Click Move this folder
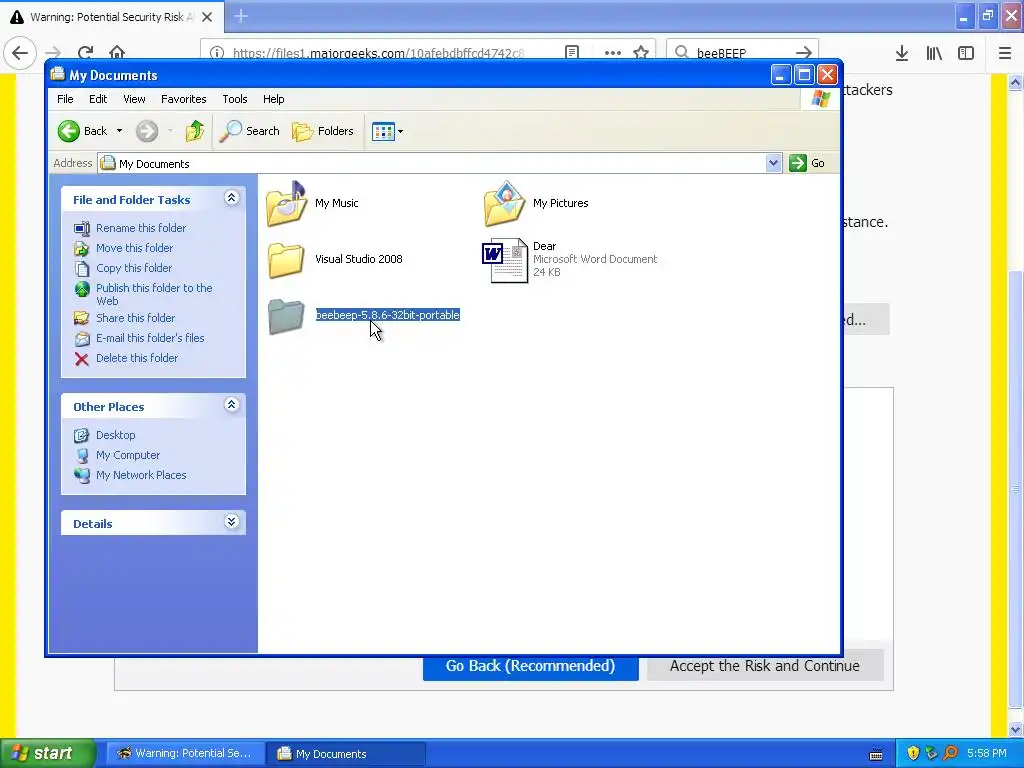 click(x=135, y=248)
